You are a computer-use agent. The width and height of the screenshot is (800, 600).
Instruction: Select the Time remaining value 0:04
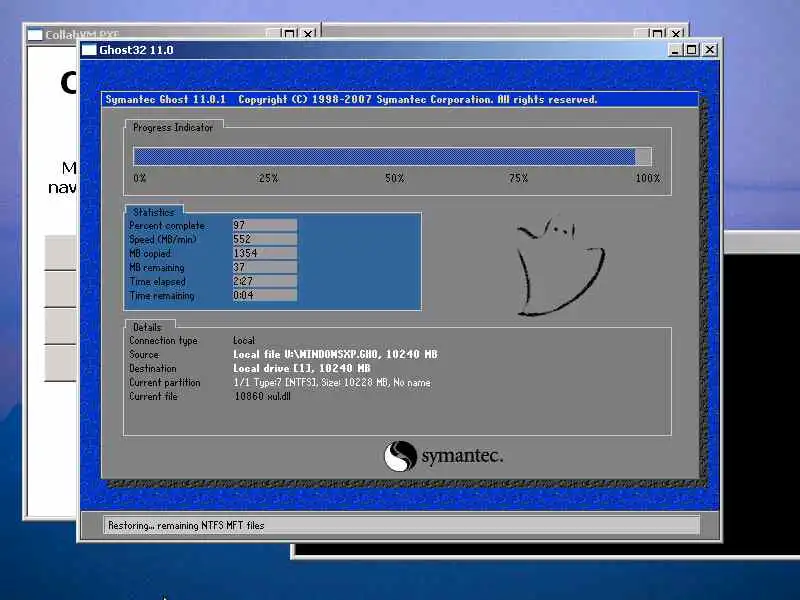tap(264, 295)
